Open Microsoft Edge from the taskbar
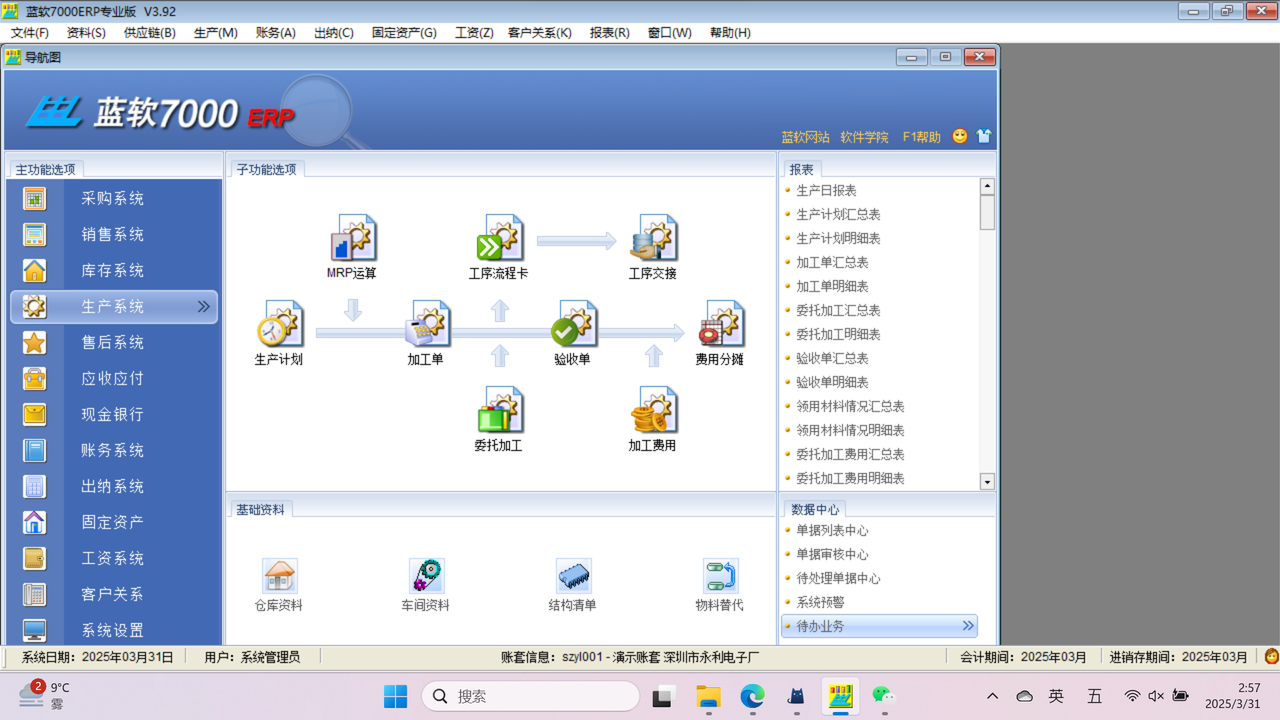The height and width of the screenshot is (720, 1280). click(752, 696)
